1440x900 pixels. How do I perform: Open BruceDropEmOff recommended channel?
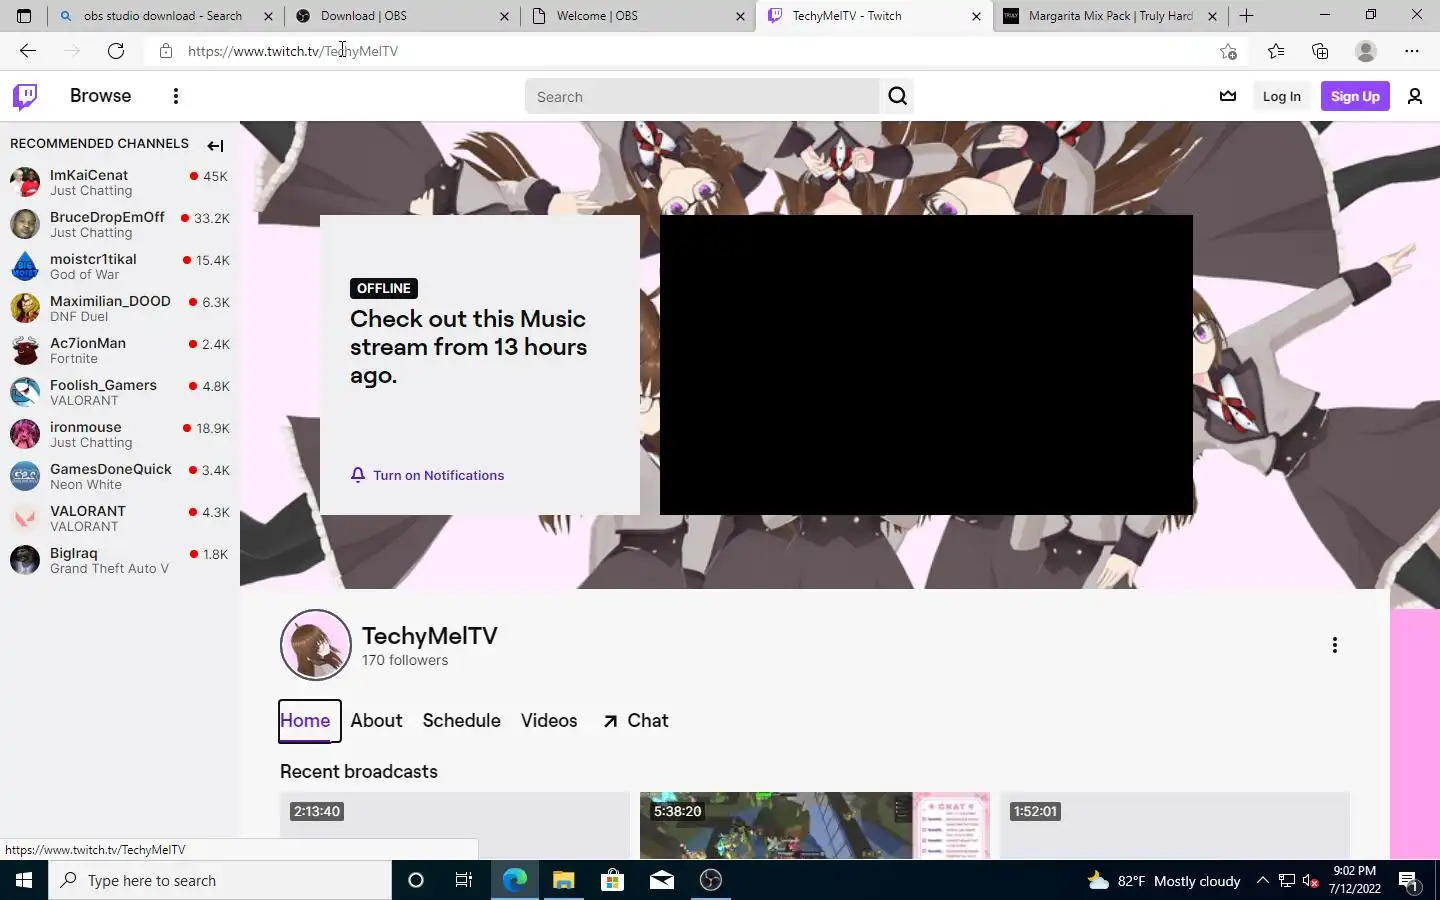pos(120,224)
